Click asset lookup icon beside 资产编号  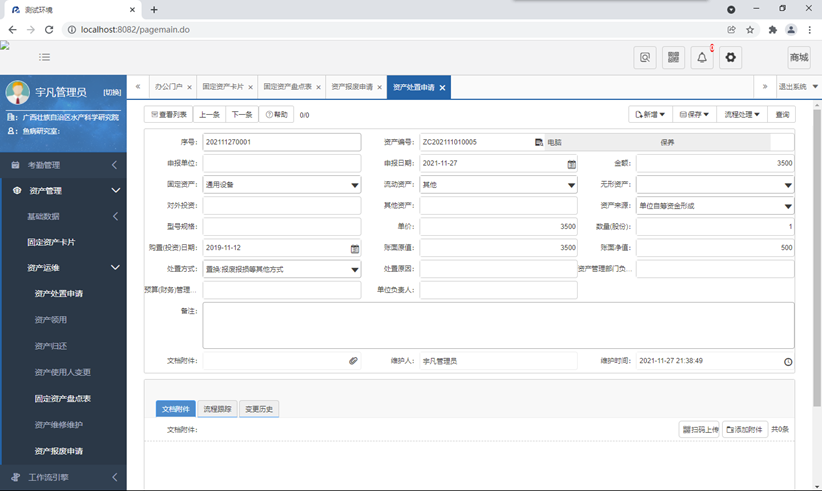coord(538,143)
